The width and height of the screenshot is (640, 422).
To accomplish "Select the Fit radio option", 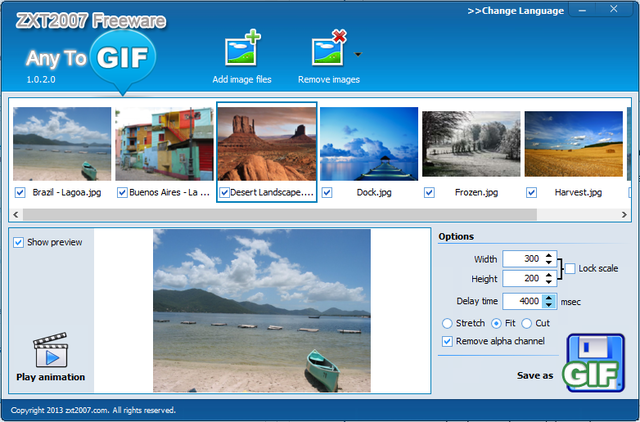I will 496,323.
